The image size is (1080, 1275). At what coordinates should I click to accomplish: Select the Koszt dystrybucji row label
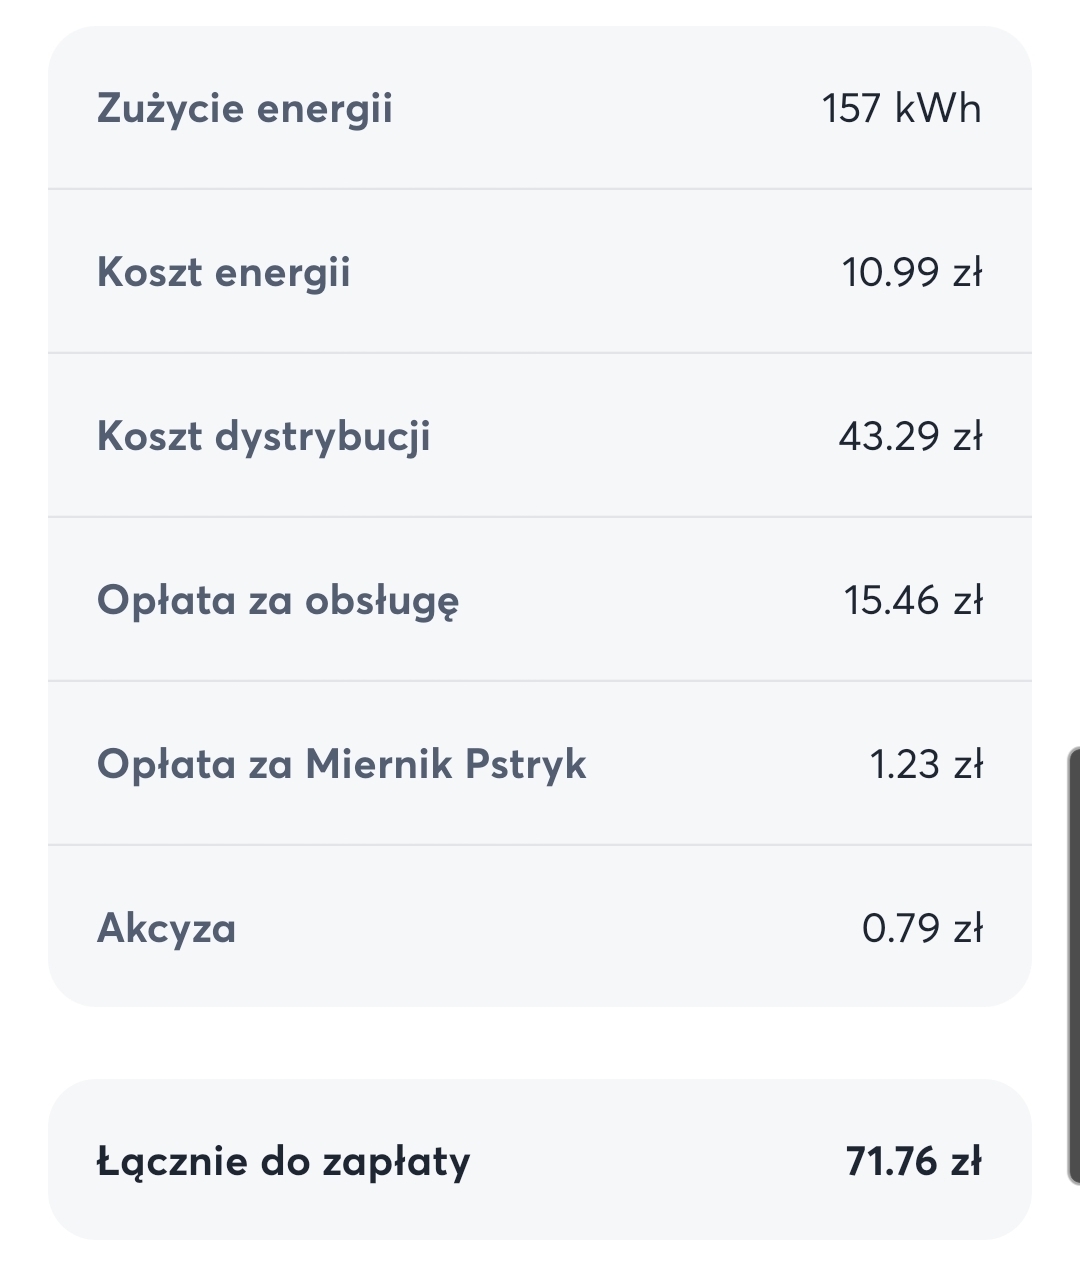pos(264,437)
